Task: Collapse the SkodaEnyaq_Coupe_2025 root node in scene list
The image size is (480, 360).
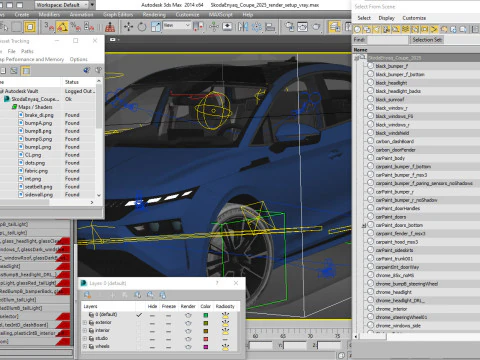Action: [356, 58]
